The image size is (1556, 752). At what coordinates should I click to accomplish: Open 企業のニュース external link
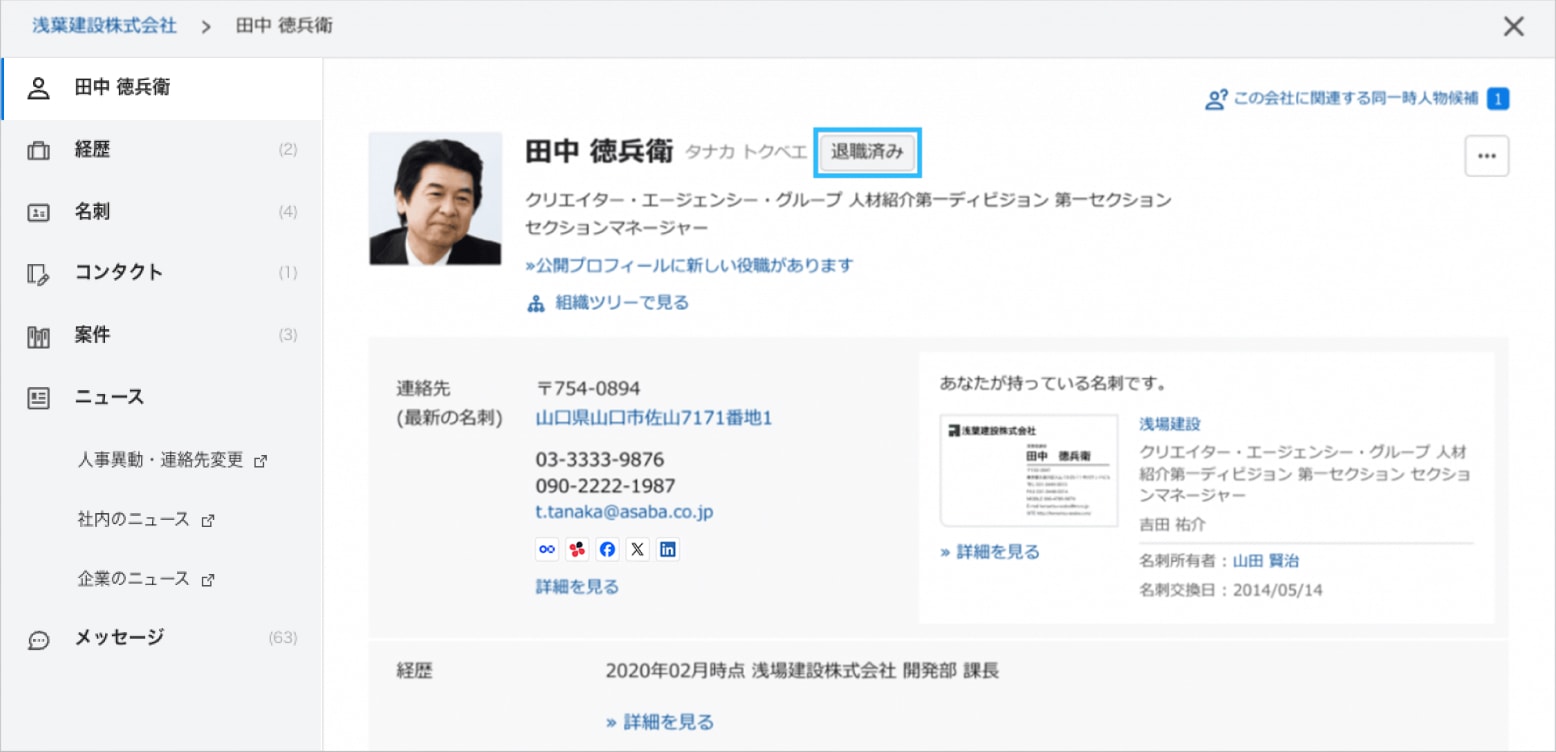point(146,579)
